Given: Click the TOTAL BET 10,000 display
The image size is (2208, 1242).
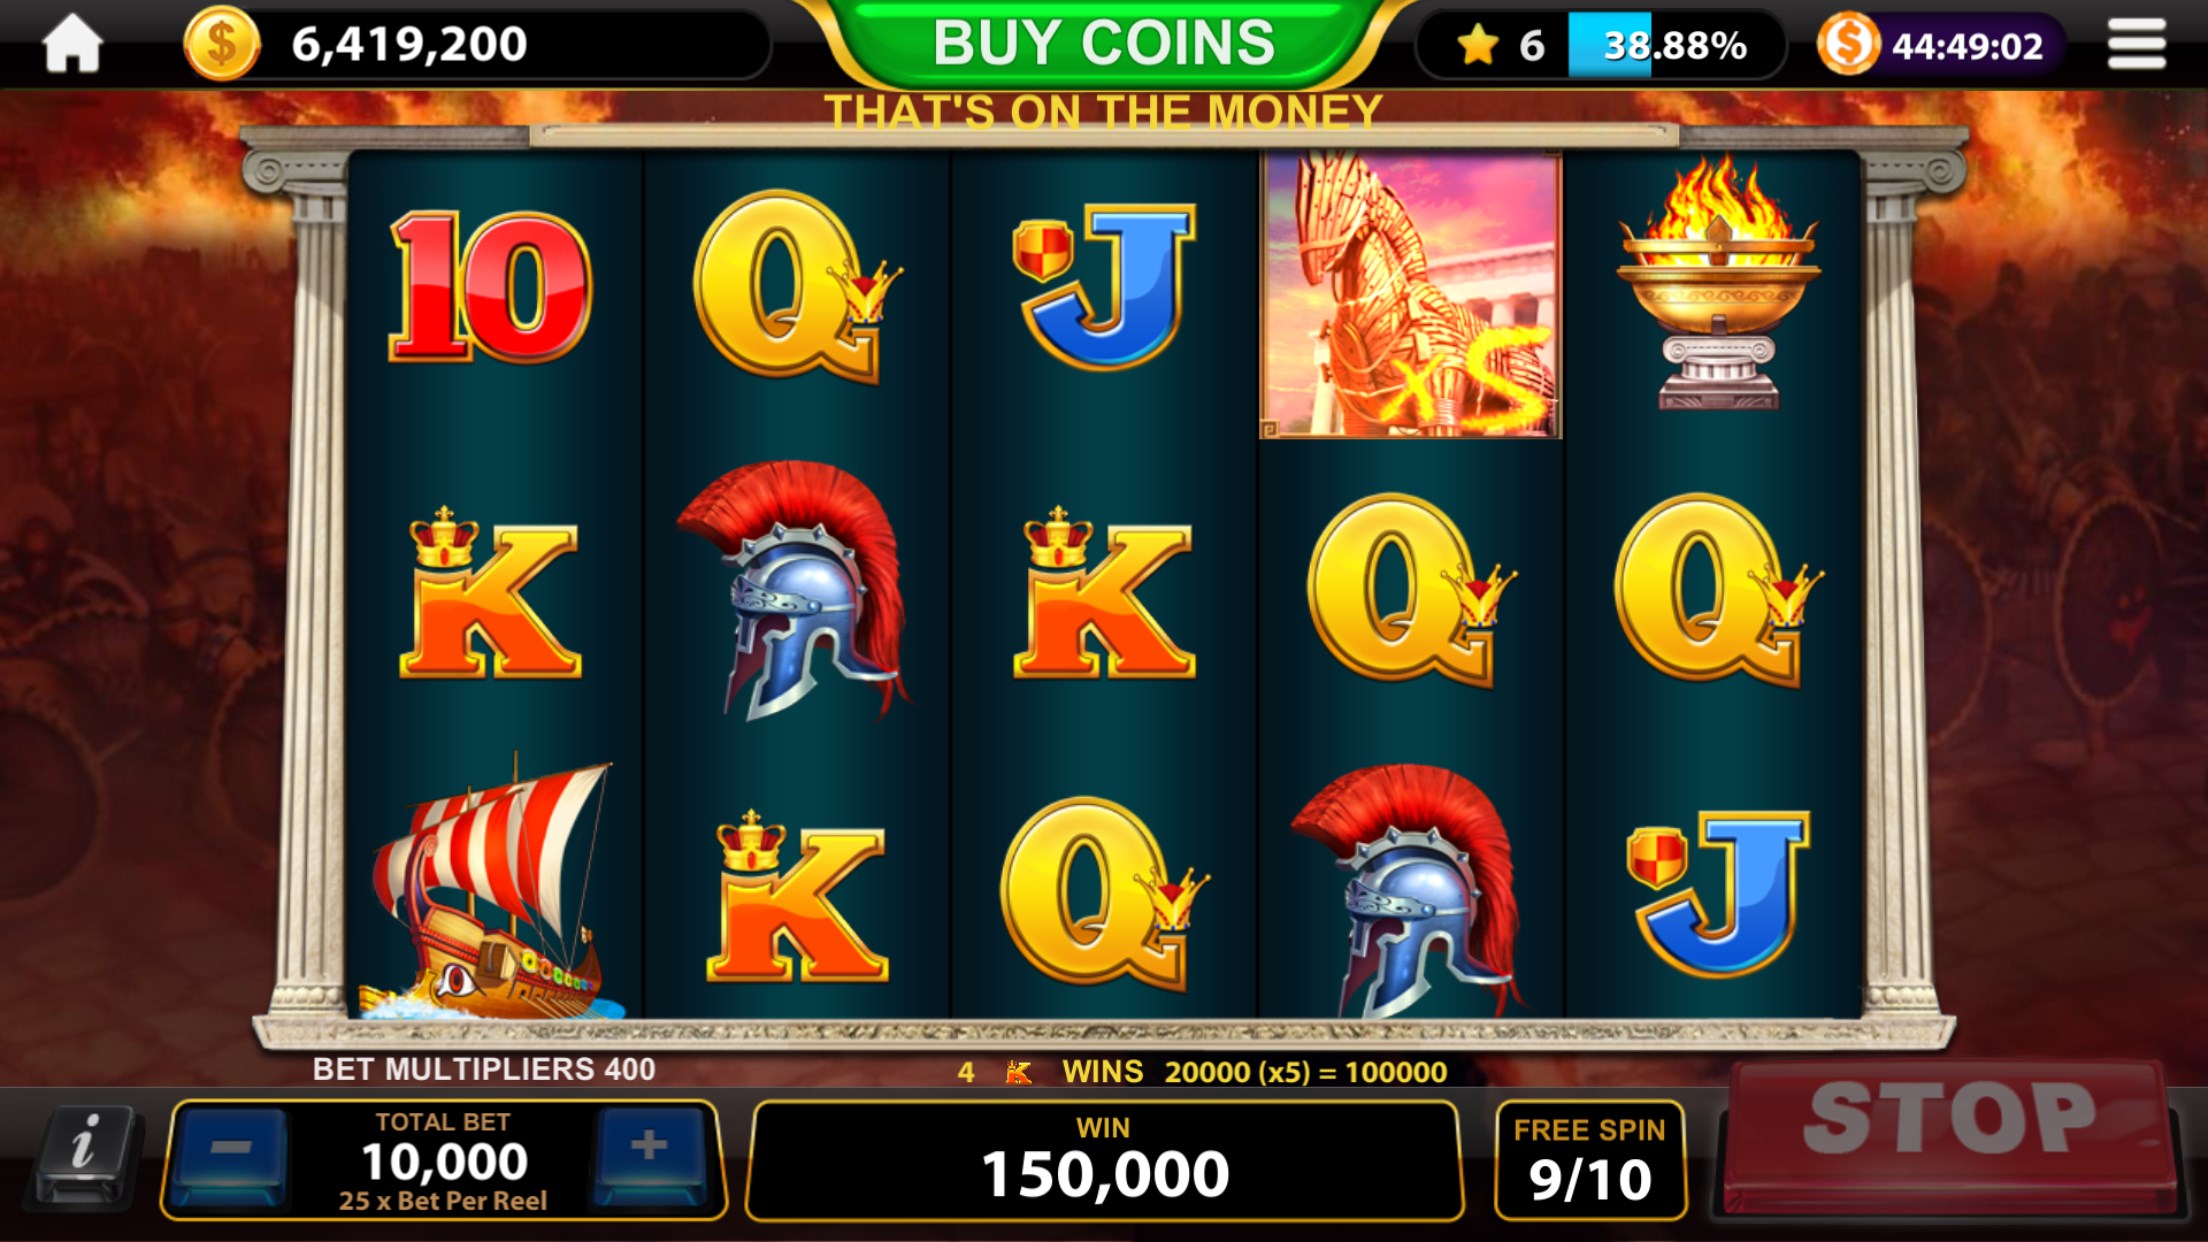Looking at the screenshot, I should coord(444,1160).
